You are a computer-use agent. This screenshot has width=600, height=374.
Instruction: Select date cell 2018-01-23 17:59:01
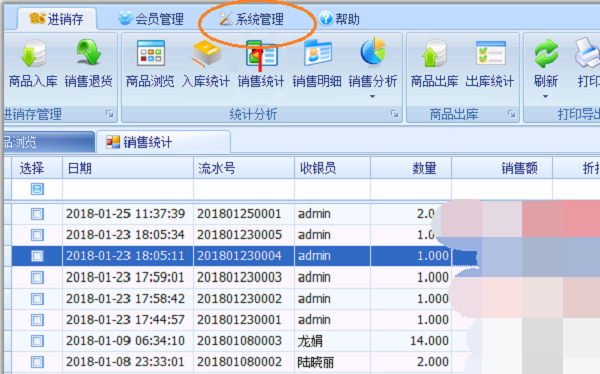pos(128,277)
